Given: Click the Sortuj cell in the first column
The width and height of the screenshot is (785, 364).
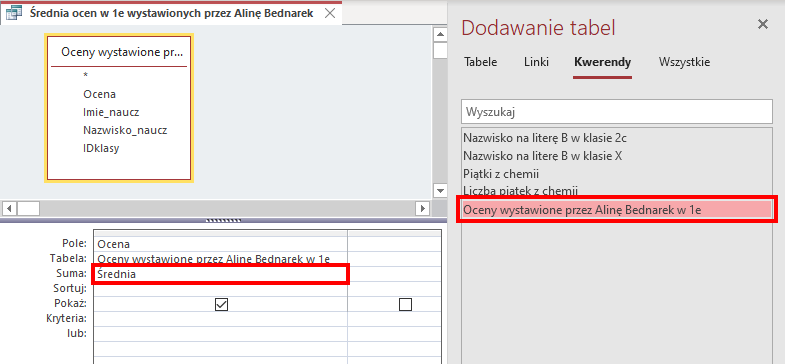Looking at the screenshot, I should [220, 289].
